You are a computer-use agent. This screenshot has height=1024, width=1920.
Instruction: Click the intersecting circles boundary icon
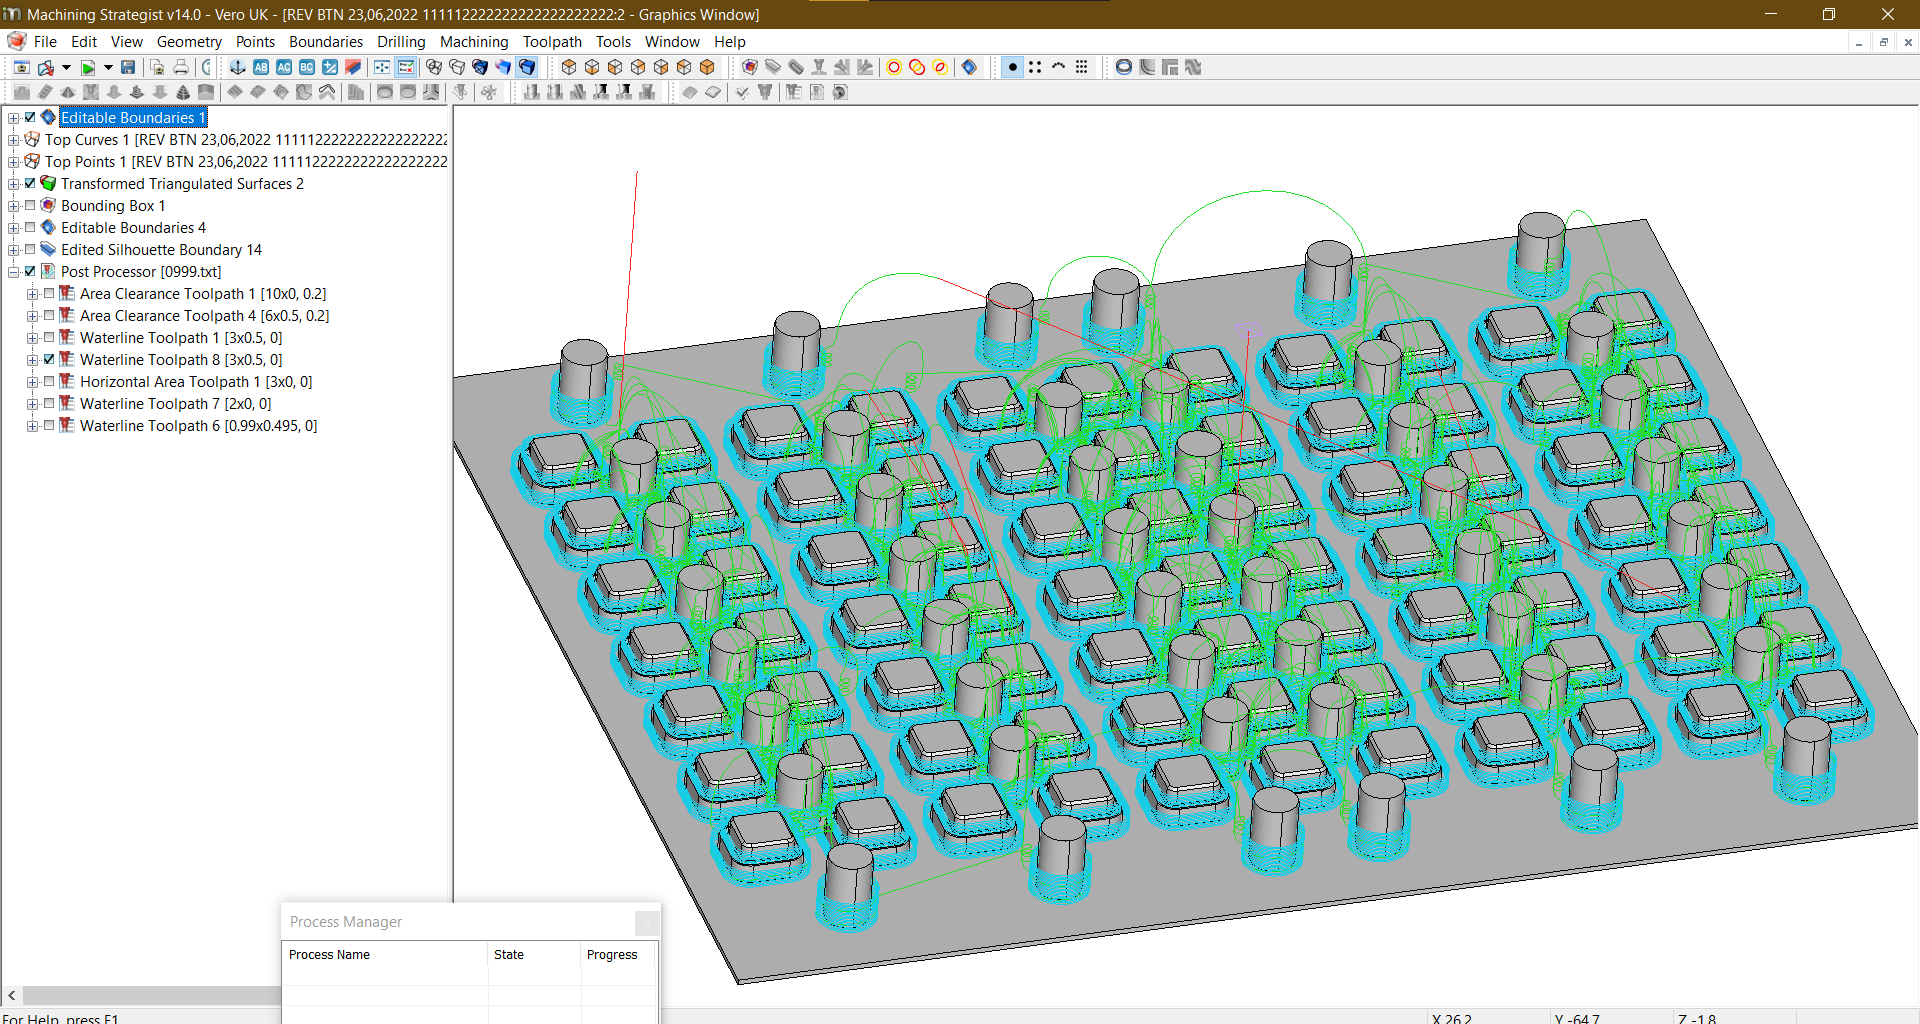point(940,67)
